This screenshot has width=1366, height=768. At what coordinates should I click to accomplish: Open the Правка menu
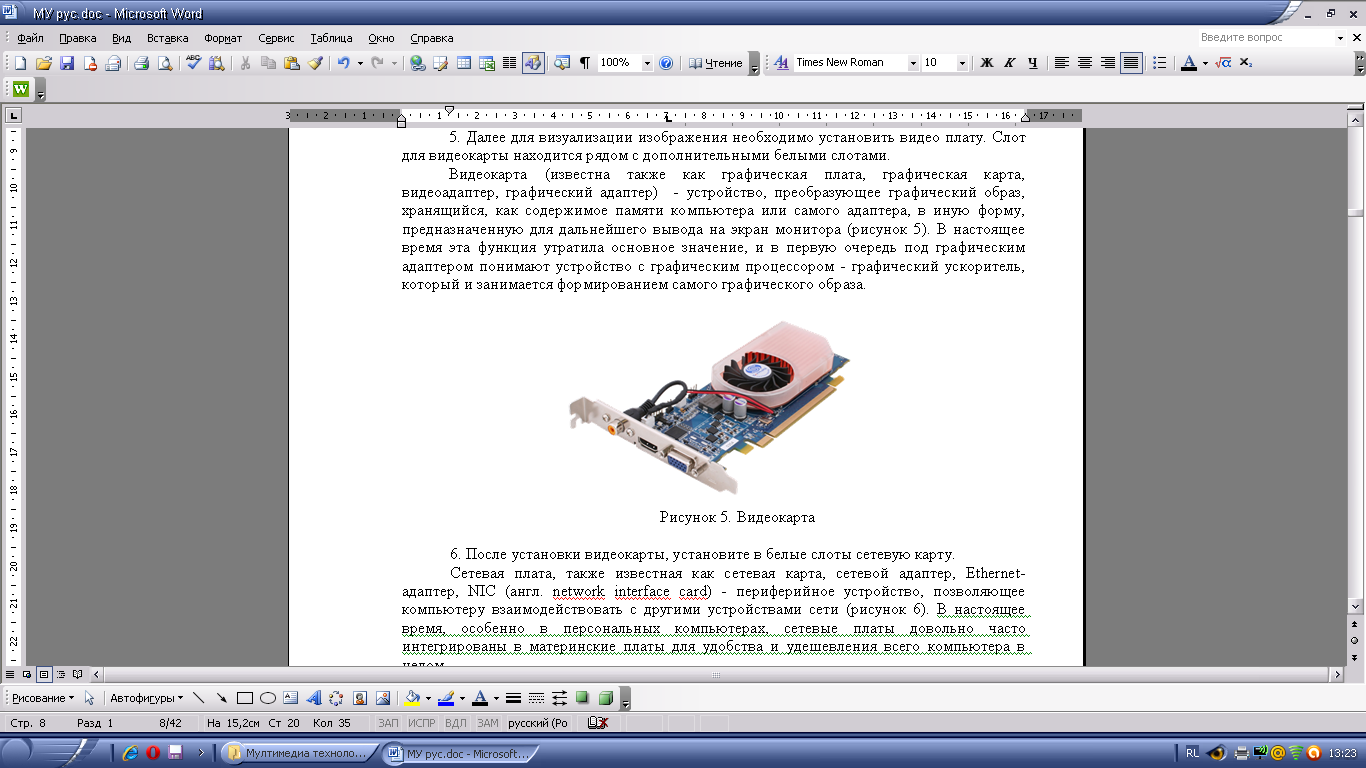tap(77, 38)
